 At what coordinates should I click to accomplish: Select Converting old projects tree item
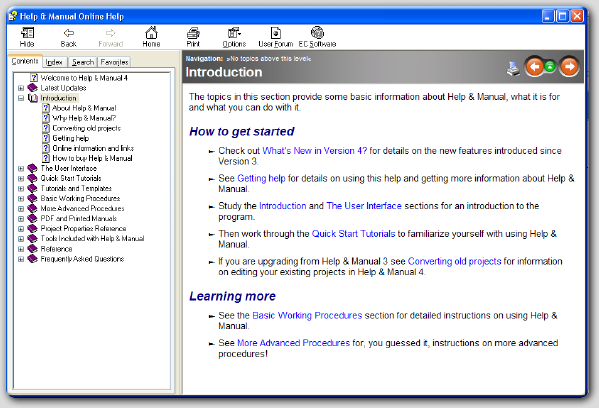[86, 128]
